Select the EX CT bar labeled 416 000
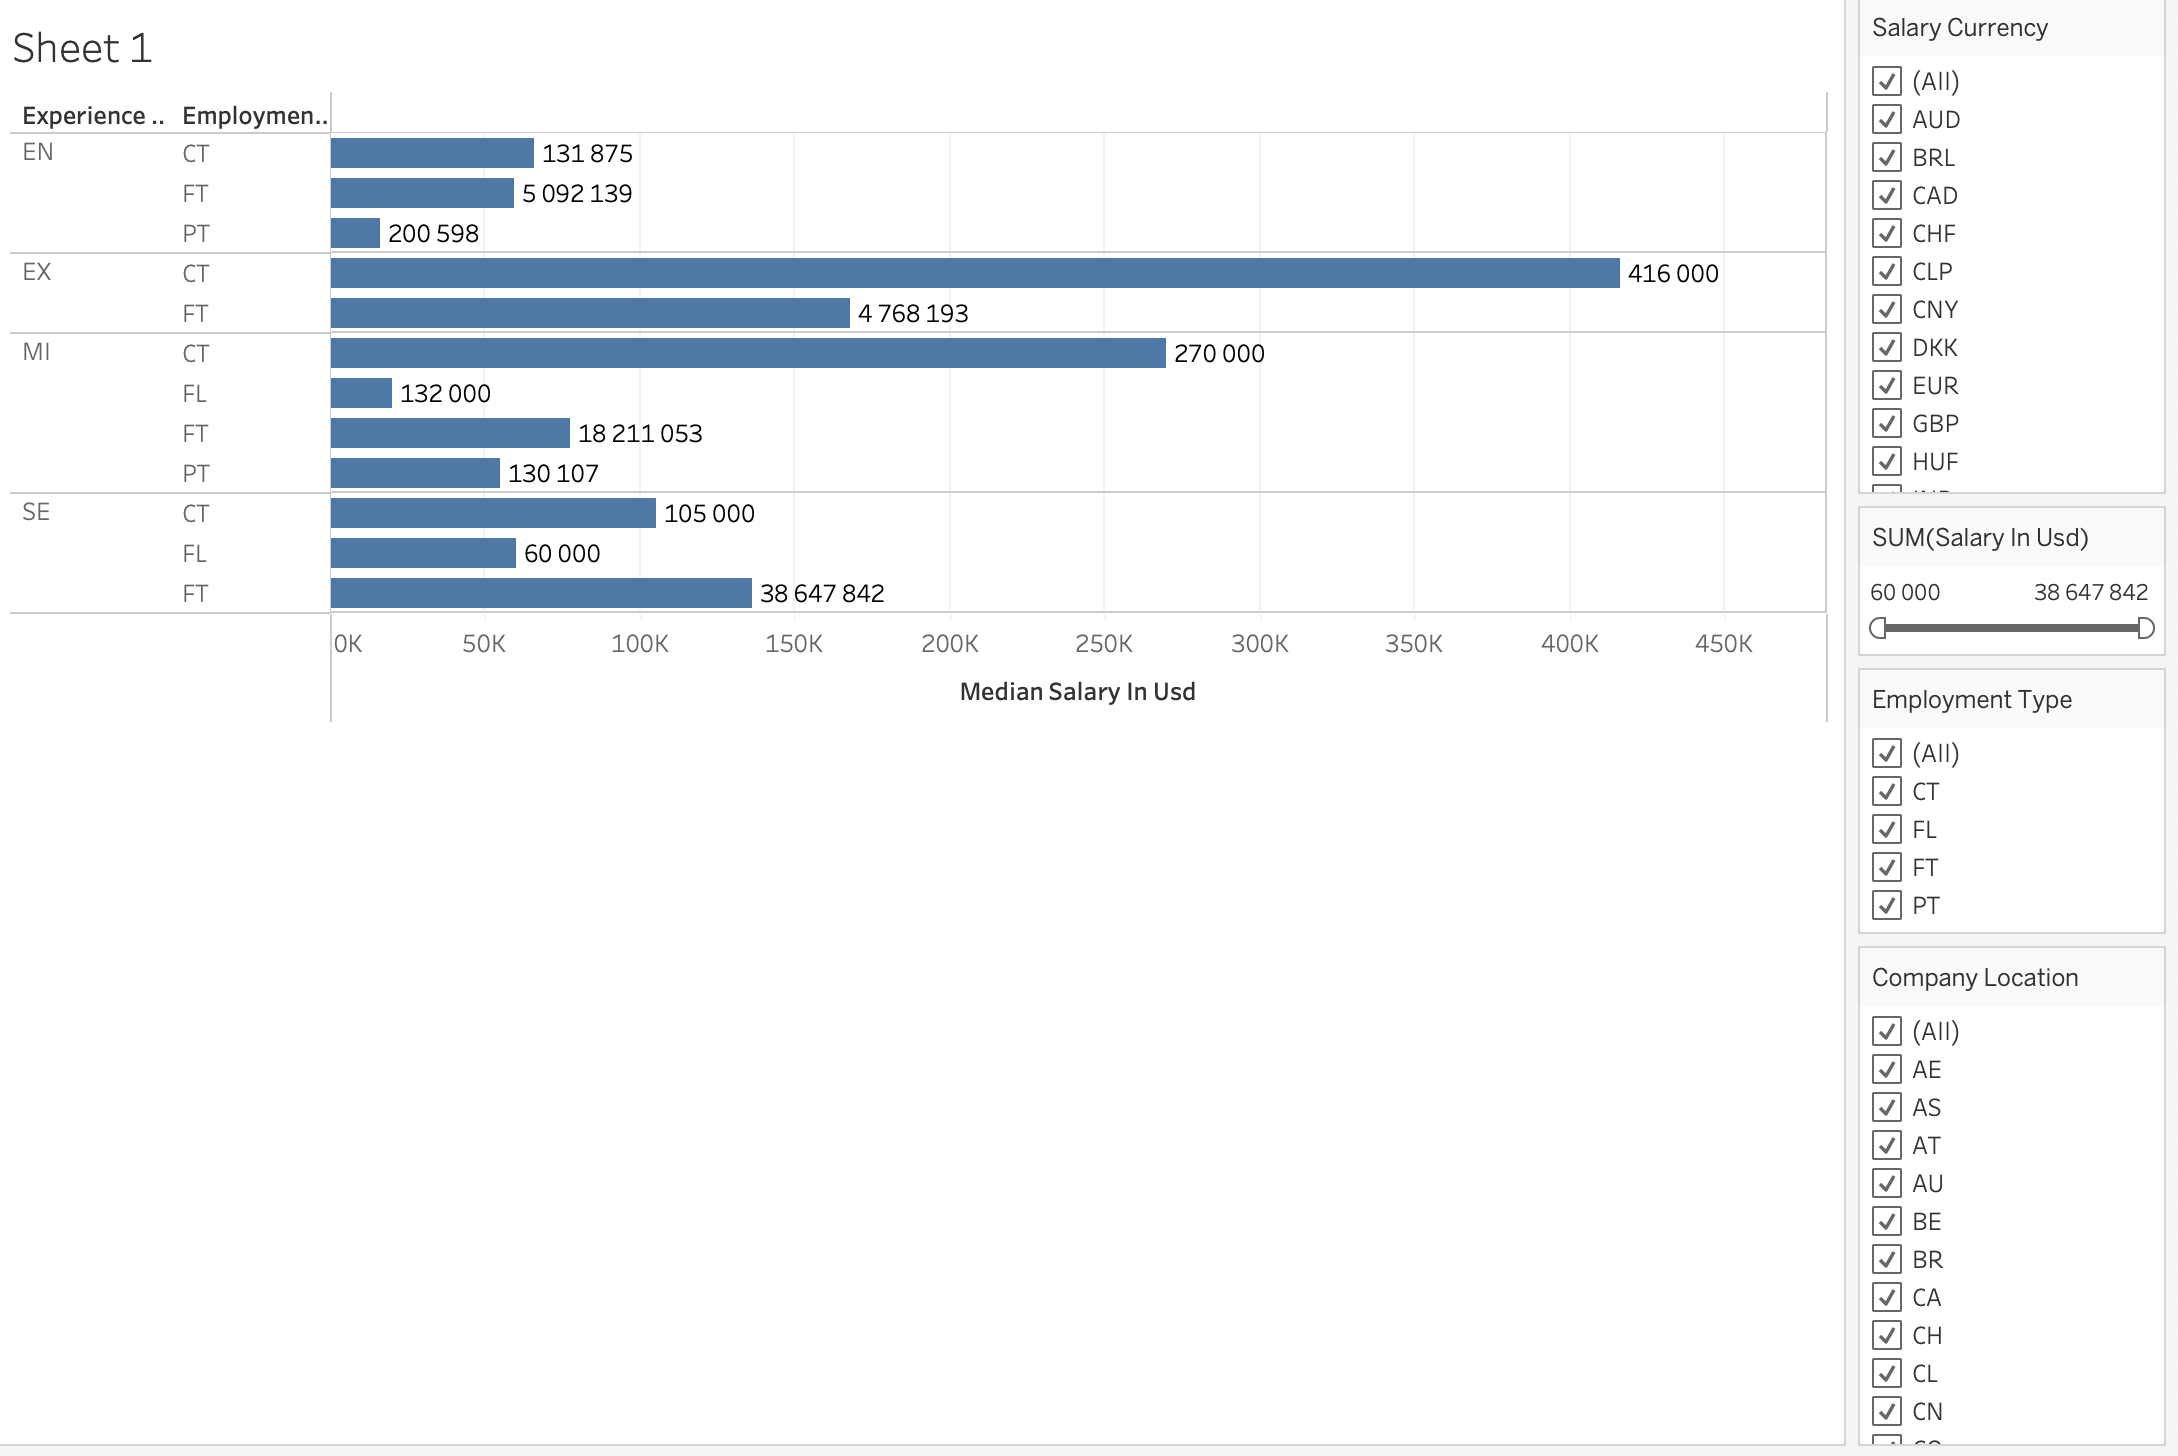The width and height of the screenshot is (2178, 1456). coord(974,273)
